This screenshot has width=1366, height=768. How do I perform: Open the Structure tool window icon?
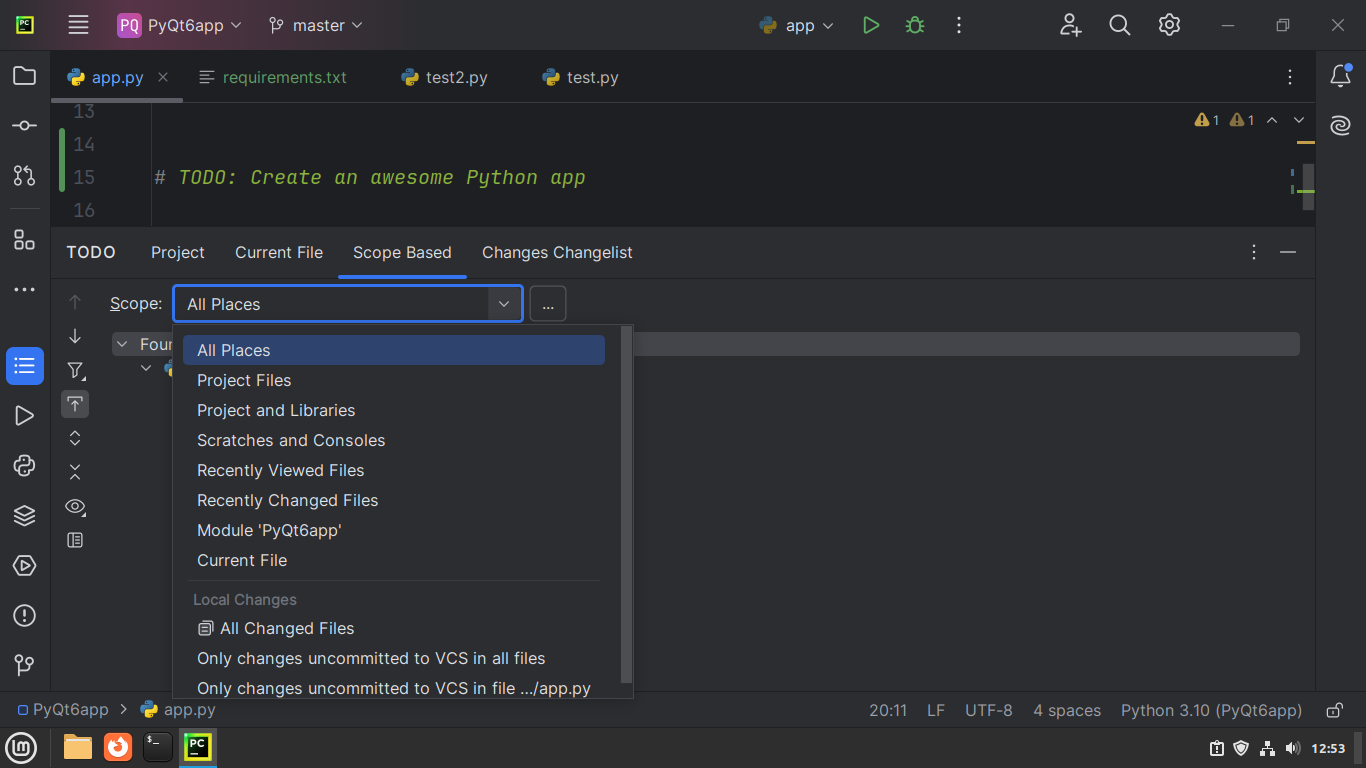(x=24, y=240)
